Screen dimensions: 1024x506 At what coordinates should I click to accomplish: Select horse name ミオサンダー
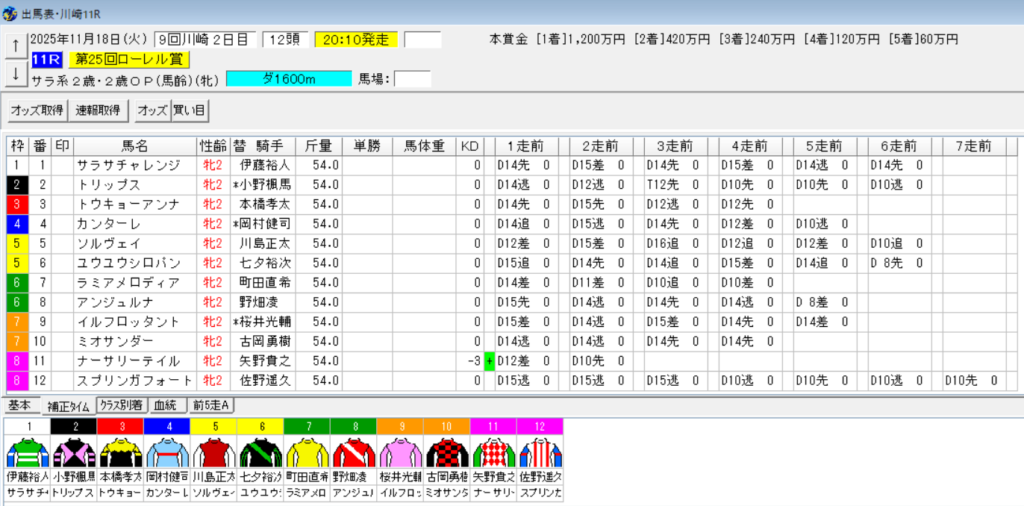click(x=116, y=341)
